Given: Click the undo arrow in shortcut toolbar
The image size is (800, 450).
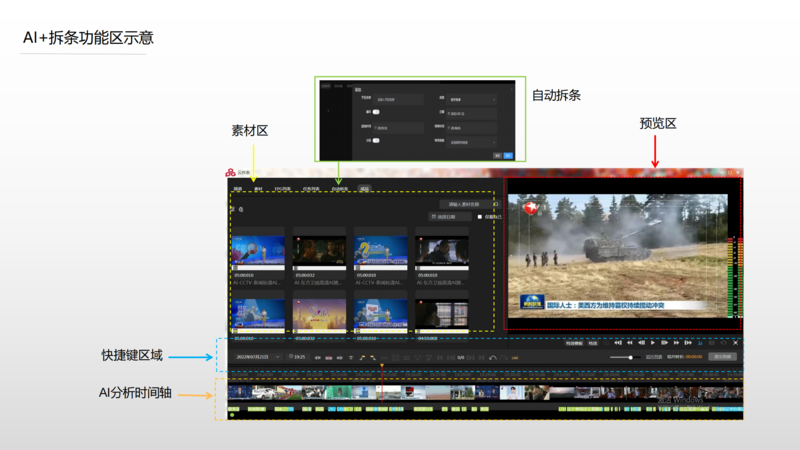Looking at the screenshot, I should pos(493,357).
